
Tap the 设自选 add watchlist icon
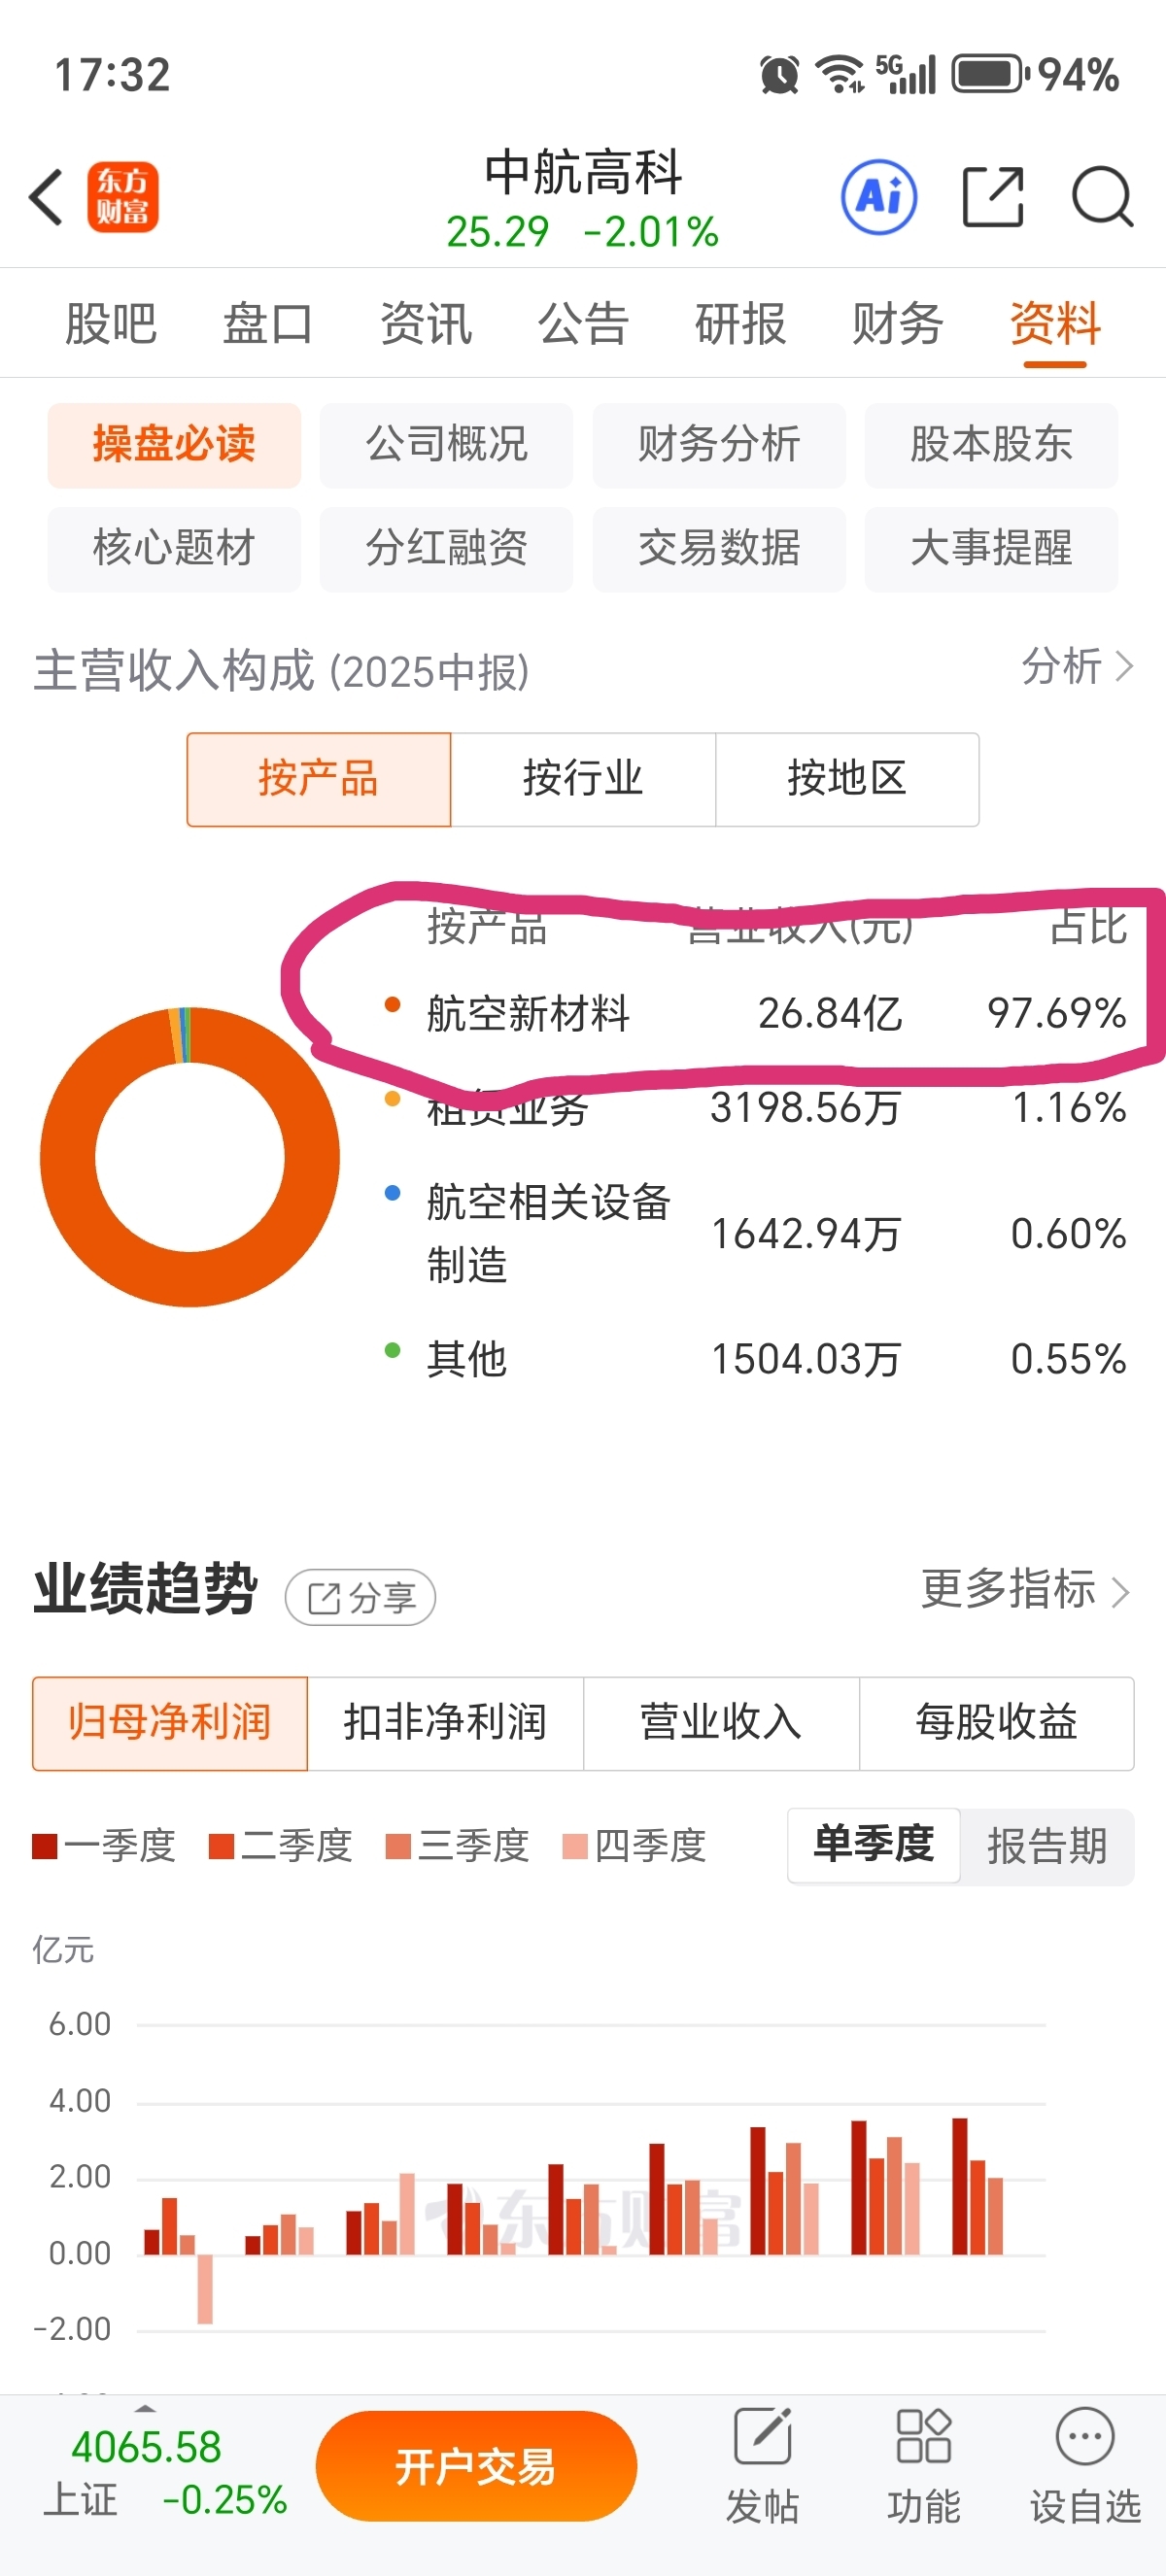tap(1084, 2436)
